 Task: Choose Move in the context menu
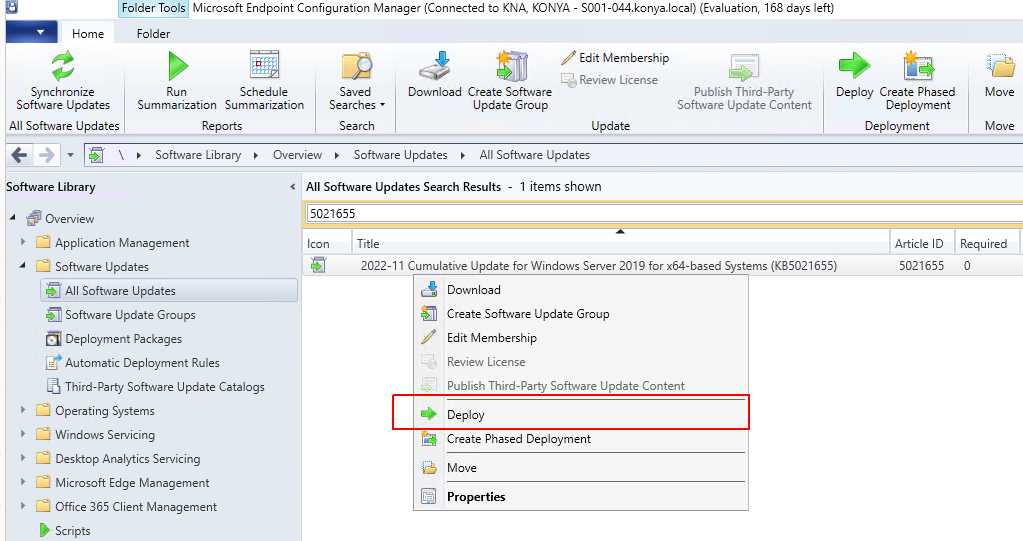point(581,468)
